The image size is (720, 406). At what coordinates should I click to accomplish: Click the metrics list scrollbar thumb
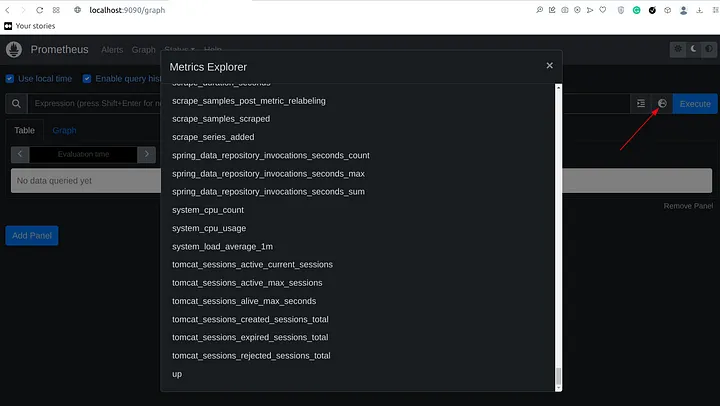(x=558, y=376)
